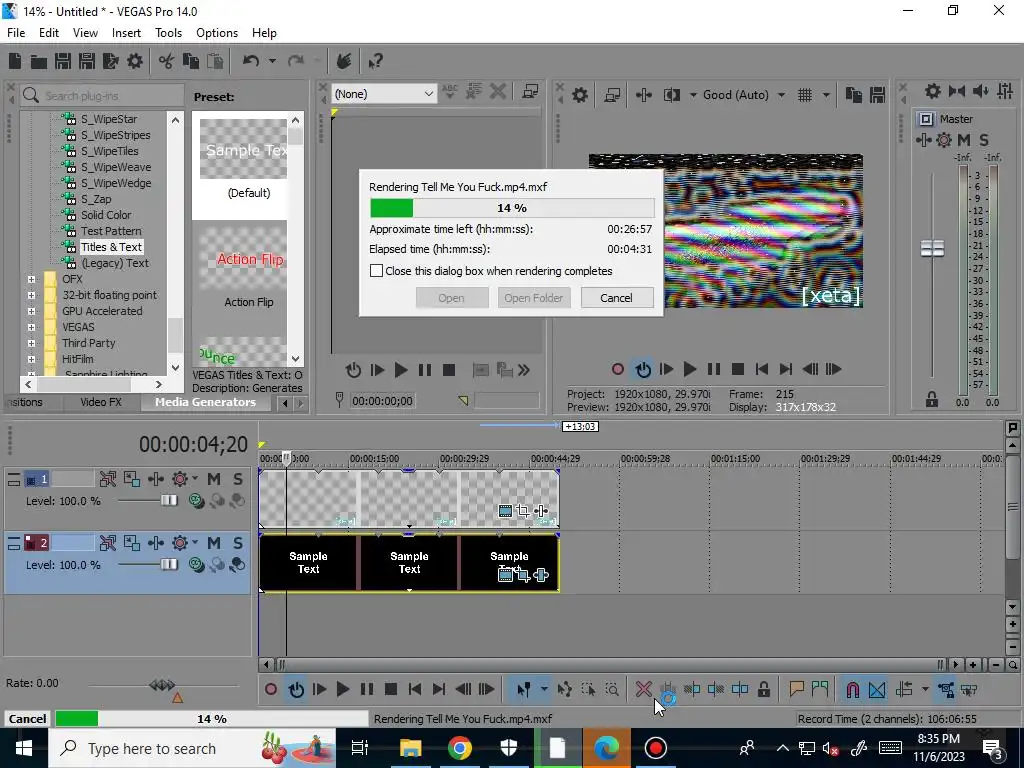Mute video track 1

(214, 479)
